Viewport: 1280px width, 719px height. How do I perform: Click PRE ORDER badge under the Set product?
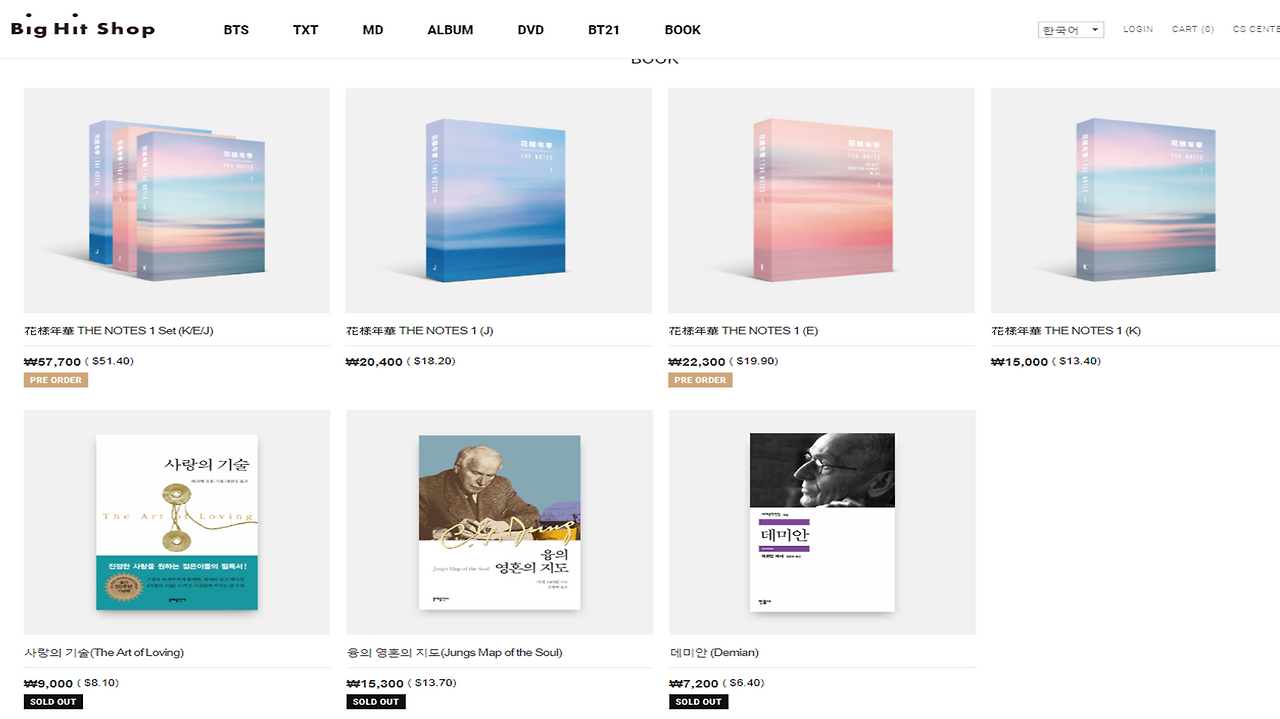coord(56,380)
